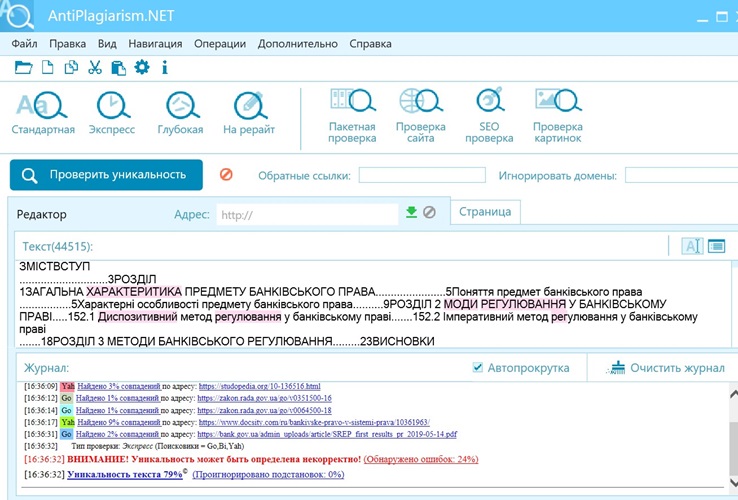
Task: Click Очистить журнал to clear the log
Action: click(665, 367)
